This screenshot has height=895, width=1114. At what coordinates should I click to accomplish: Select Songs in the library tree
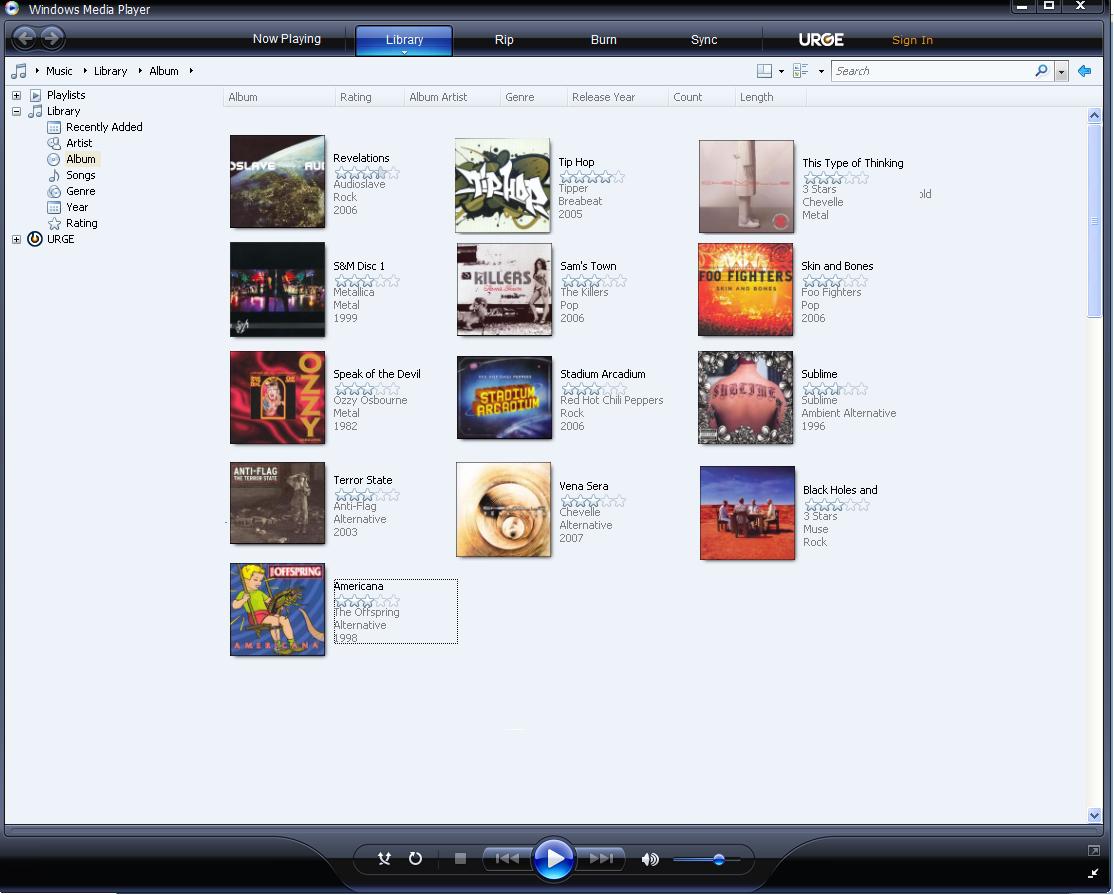(x=80, y=175)
